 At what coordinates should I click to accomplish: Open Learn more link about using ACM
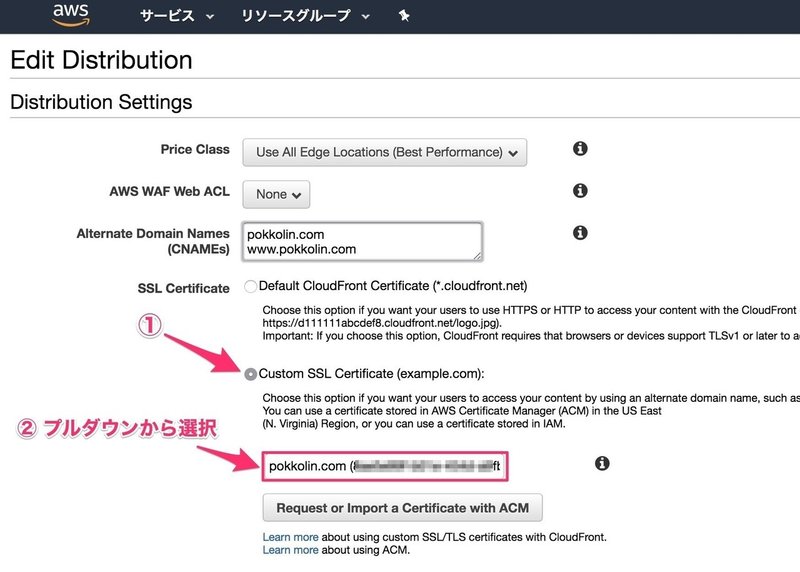click(x=290, y=550)
